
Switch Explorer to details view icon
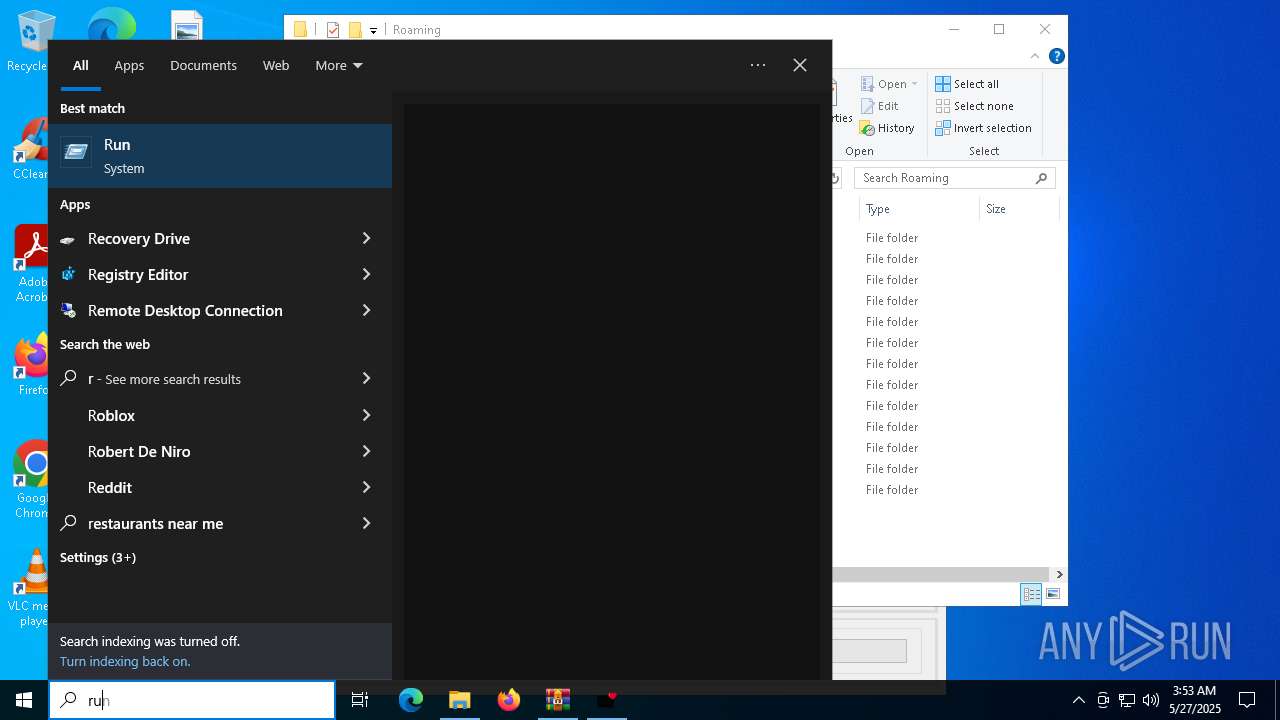click(x=1031, y=594)
